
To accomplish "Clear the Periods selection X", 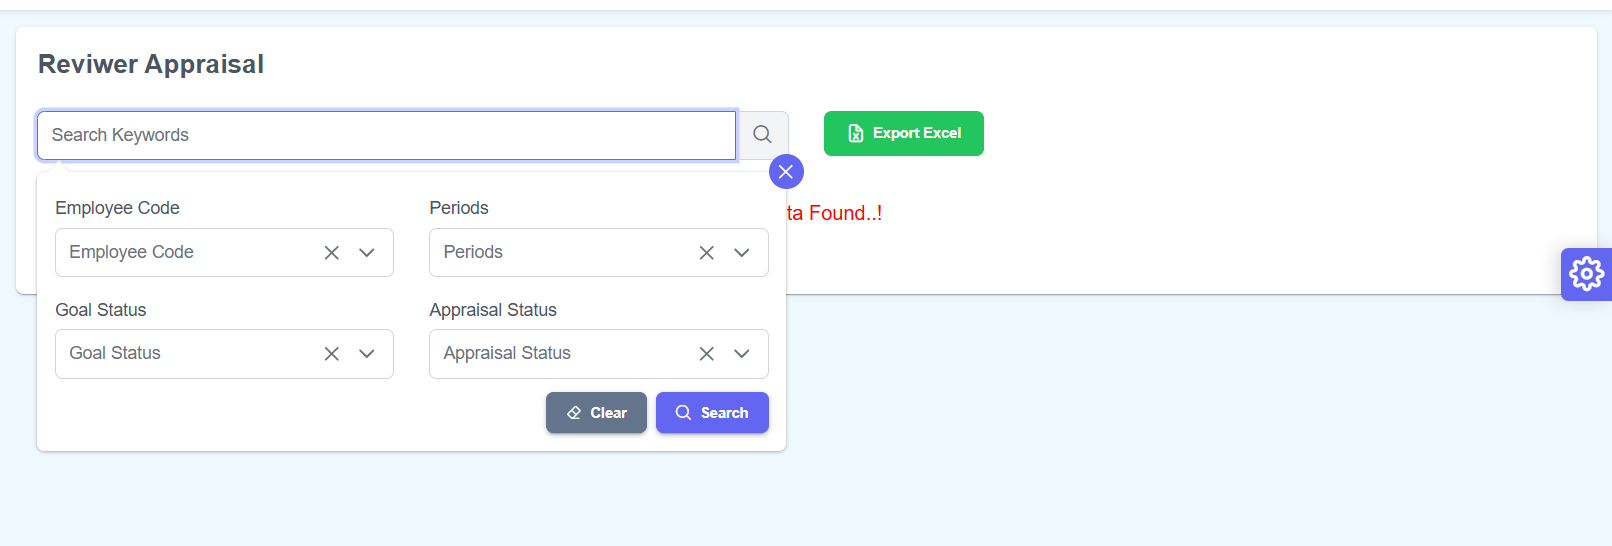I will tap(706, 253).
